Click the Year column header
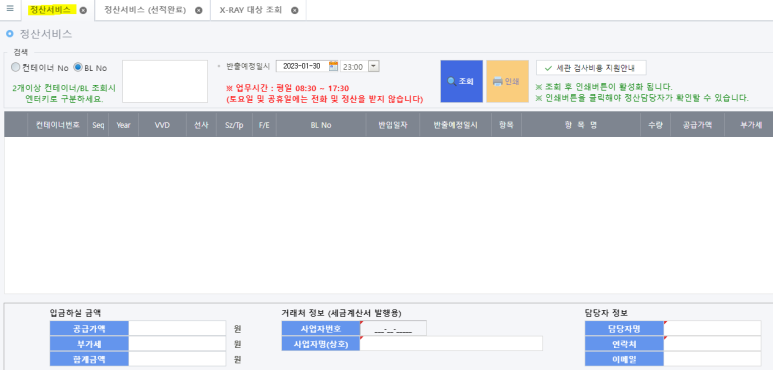 tap(123, 125)
